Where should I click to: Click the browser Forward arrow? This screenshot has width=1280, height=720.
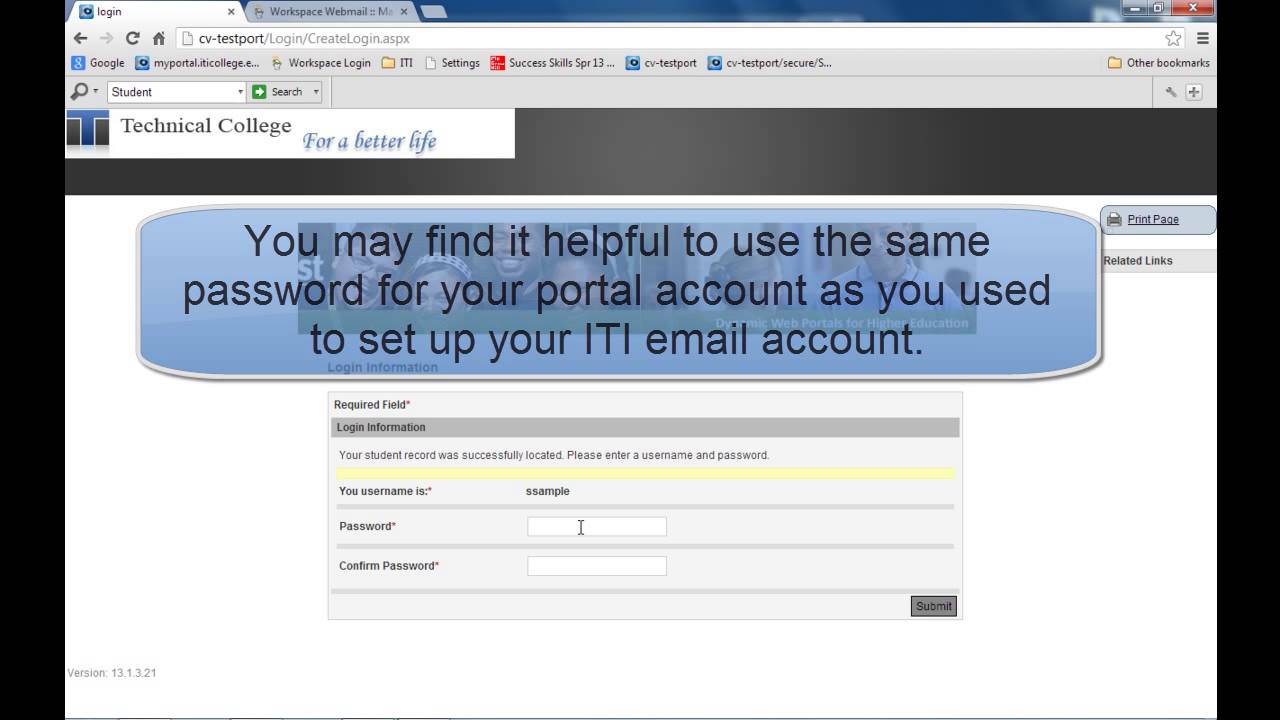coord(106,38)
